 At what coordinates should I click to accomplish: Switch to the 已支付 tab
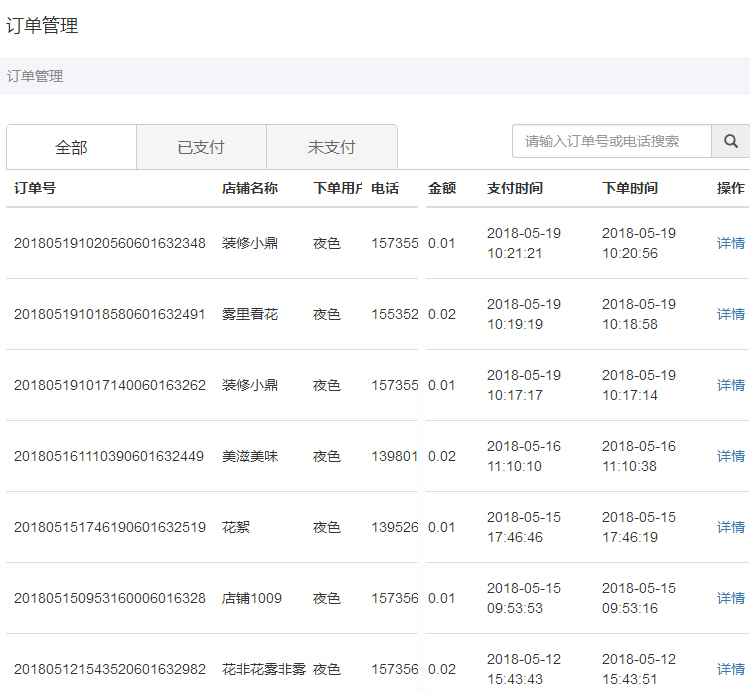(x=201, y=148)
